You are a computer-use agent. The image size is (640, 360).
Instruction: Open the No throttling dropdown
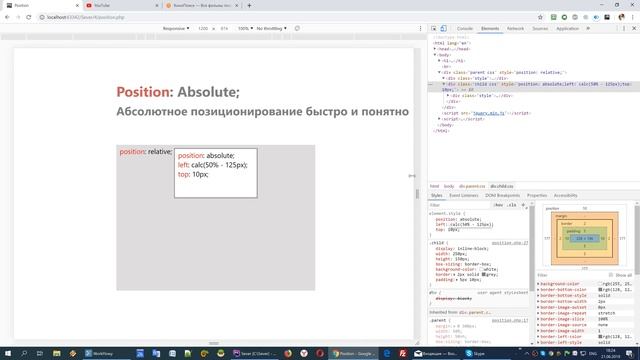(x=271, y=29)
